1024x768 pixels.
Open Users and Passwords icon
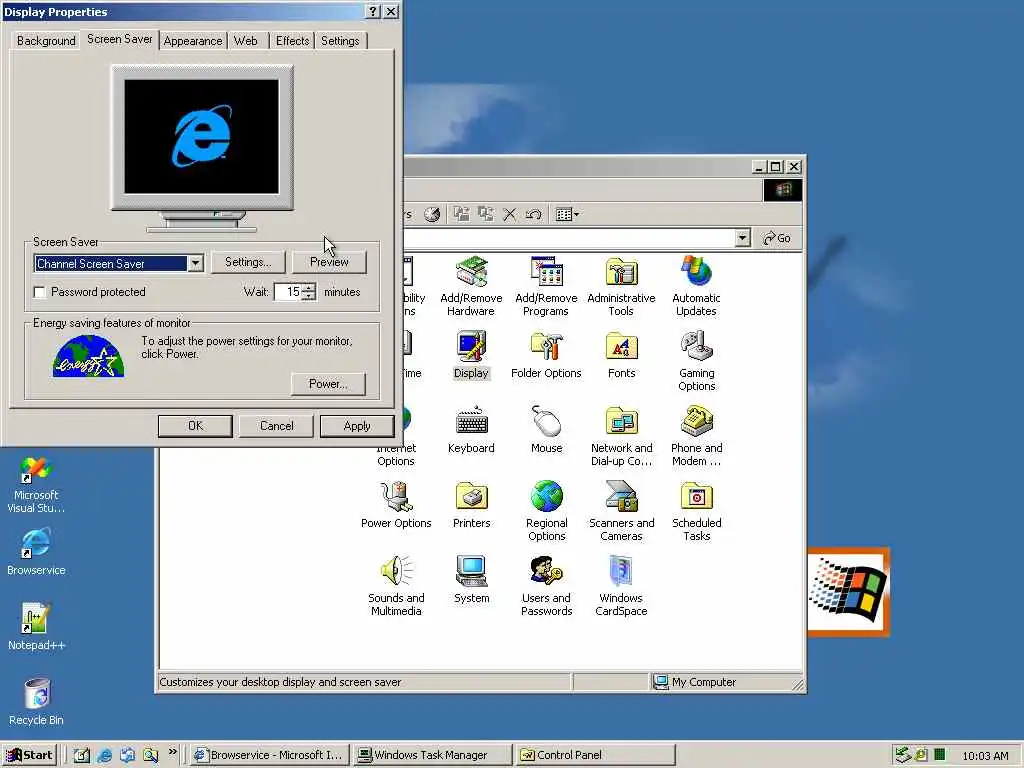546,586
